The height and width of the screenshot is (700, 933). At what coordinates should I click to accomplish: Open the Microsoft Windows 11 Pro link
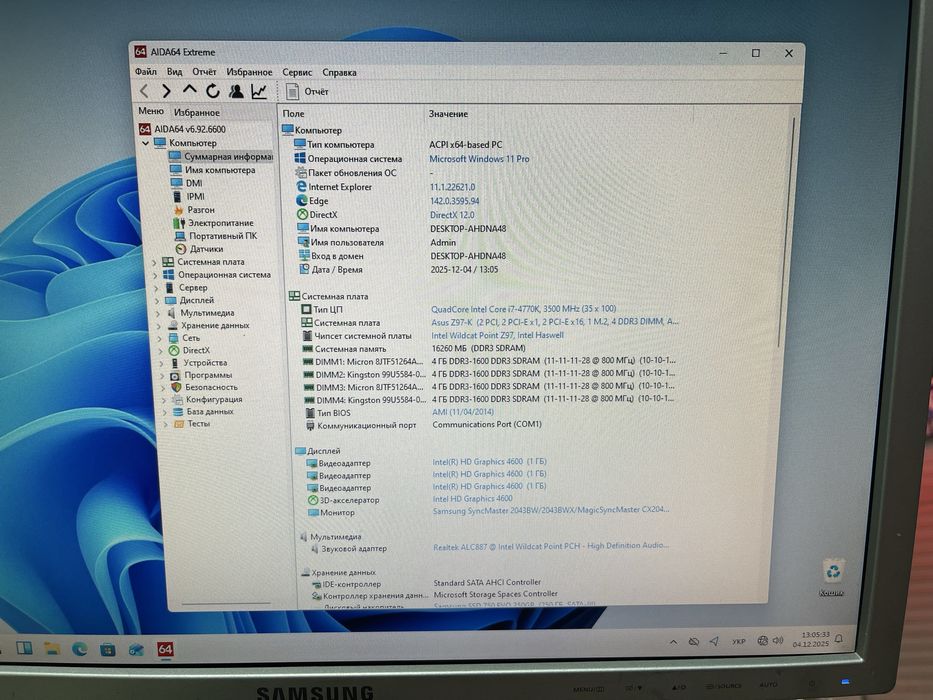(x=479, y=159)
